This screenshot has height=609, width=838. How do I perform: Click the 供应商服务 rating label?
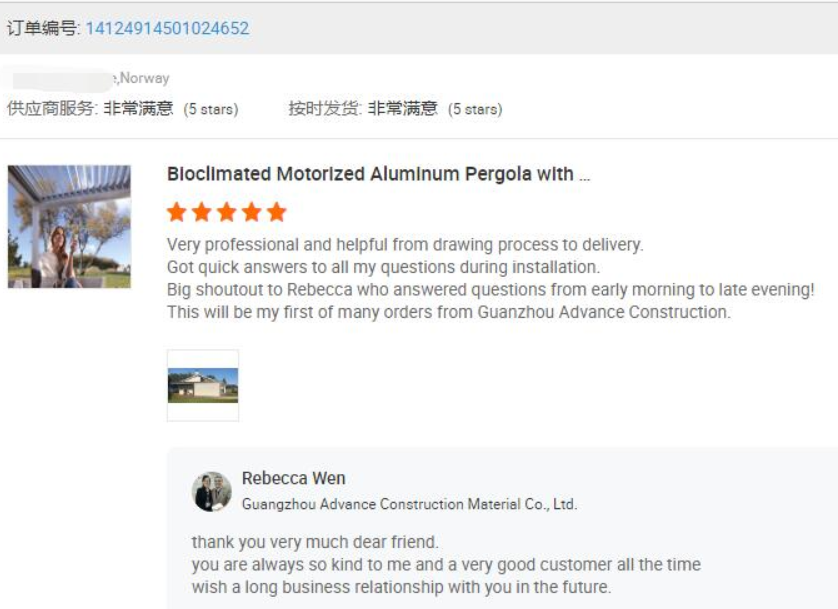(52, 108)
